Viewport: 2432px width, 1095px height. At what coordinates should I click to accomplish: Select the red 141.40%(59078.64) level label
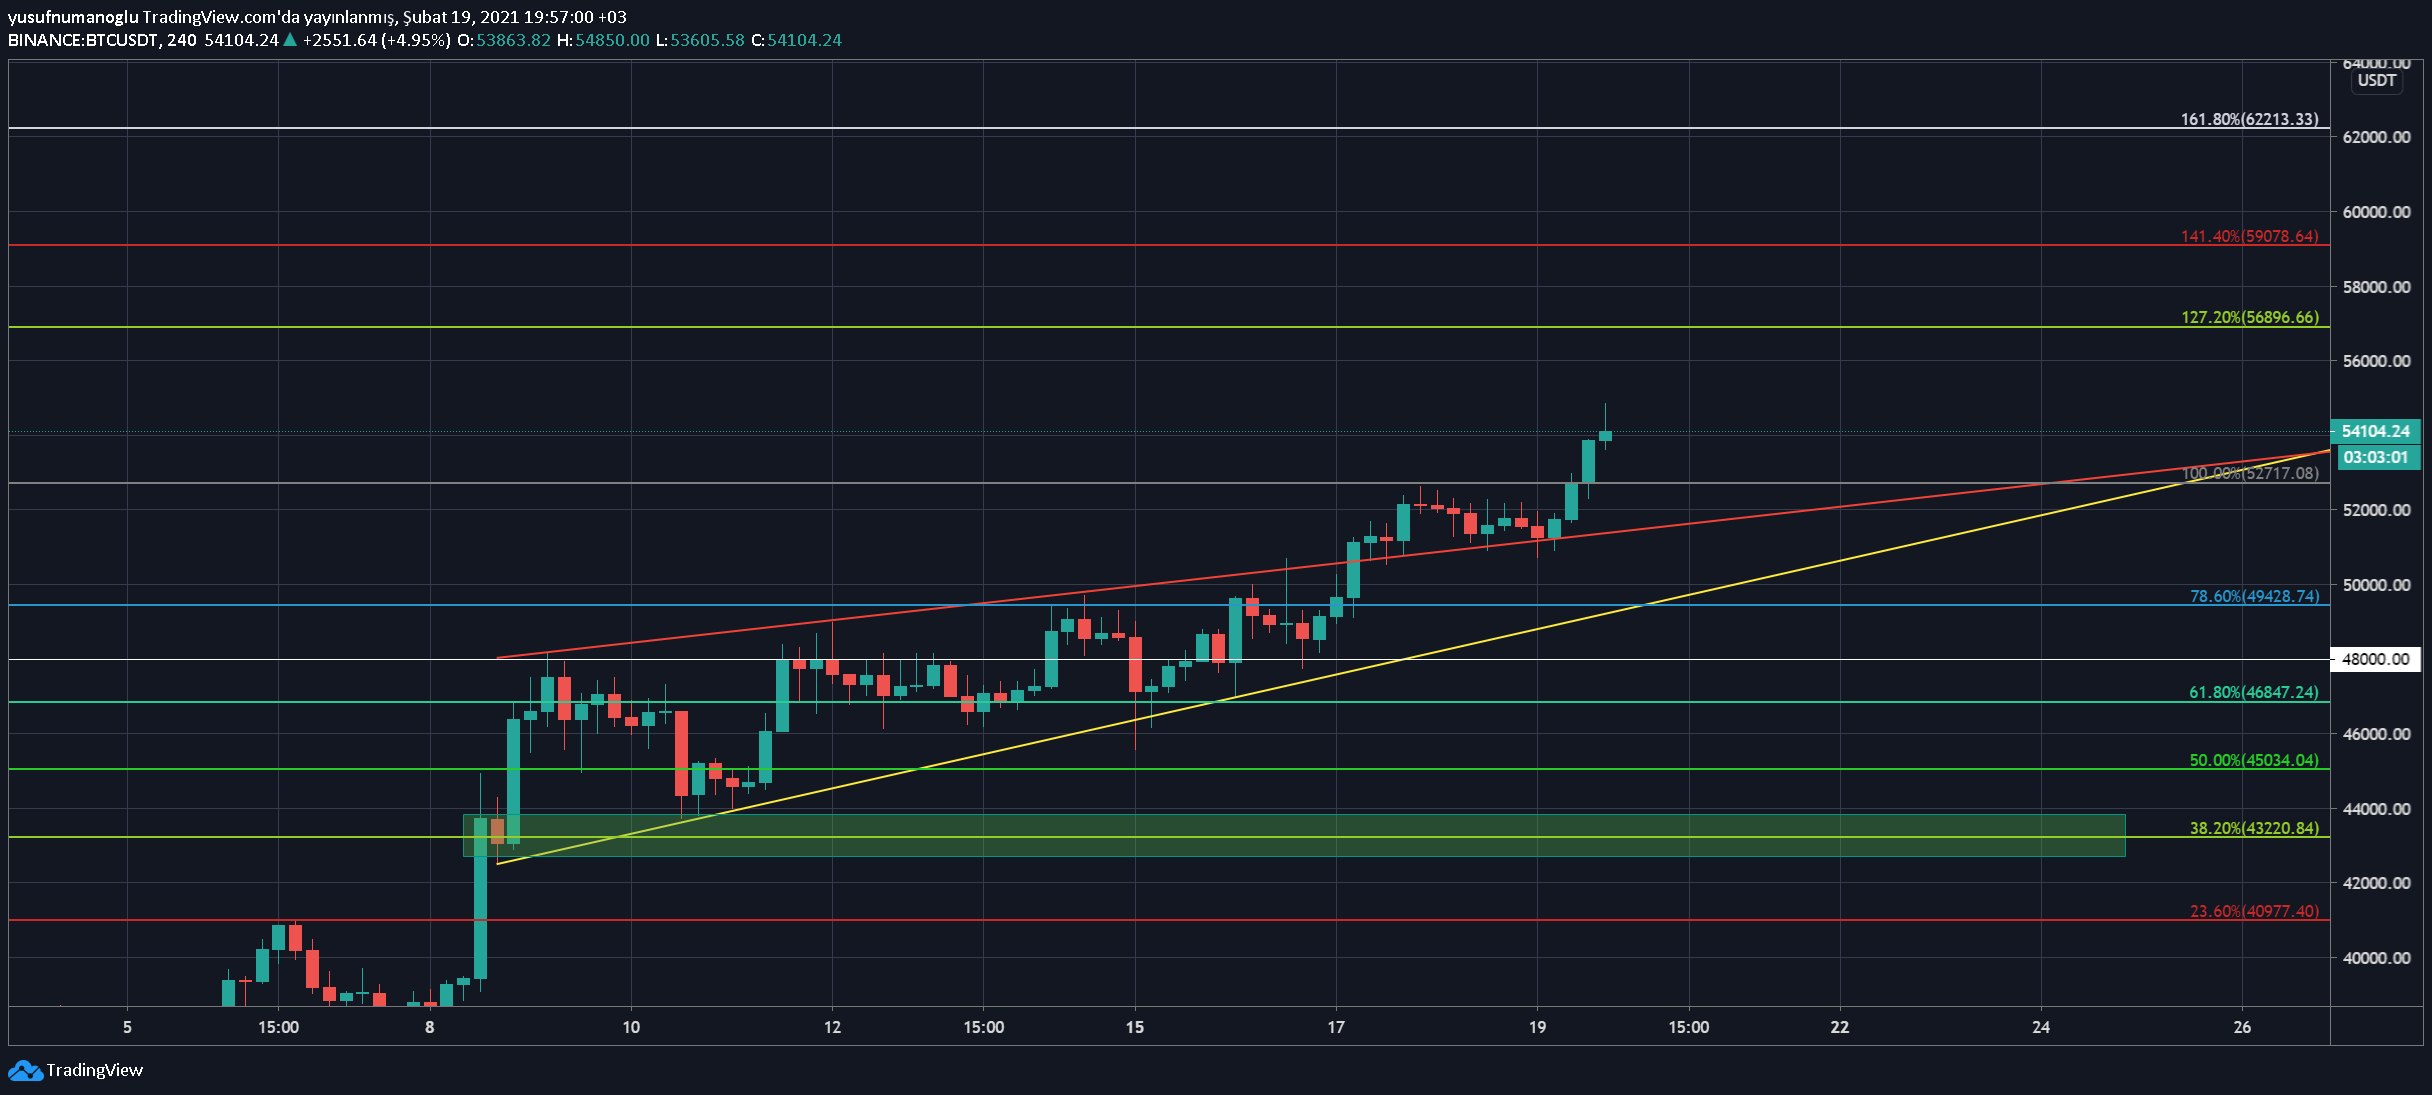tap(2249, 237)
